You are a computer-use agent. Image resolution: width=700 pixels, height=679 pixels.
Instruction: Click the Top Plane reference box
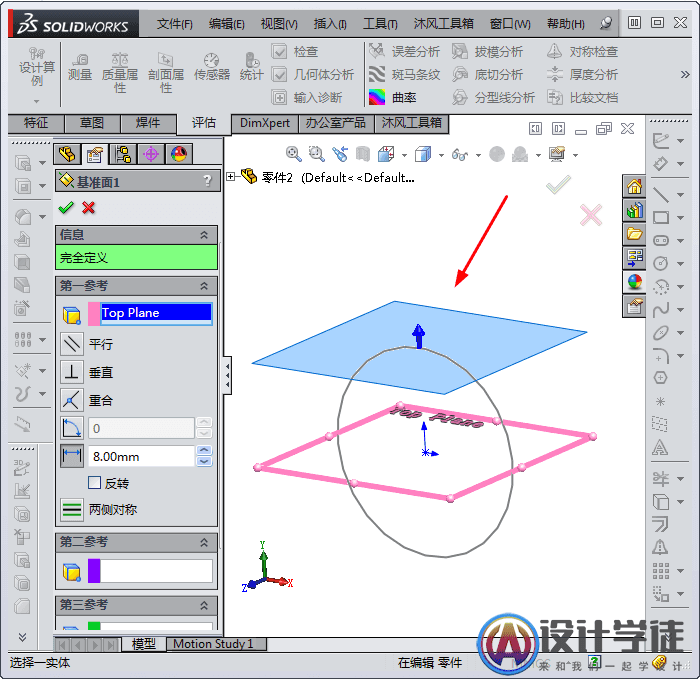click(x=156, y=313)
